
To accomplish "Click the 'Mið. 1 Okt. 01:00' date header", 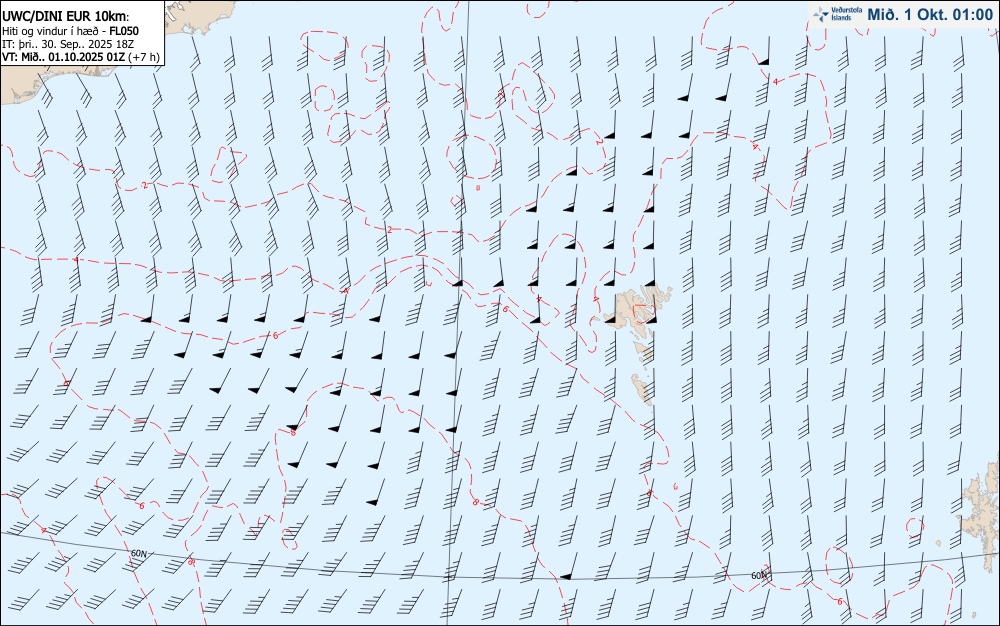I will [929, 15].
